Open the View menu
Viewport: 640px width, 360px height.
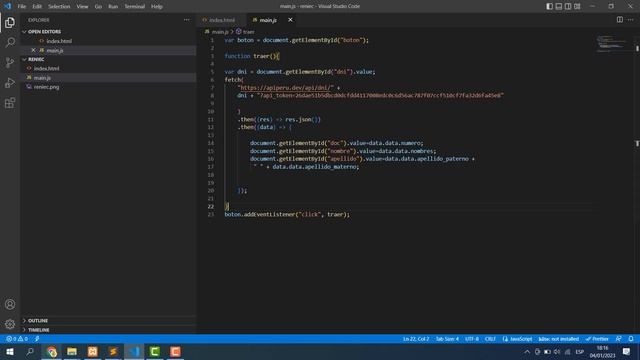point(82,7)
